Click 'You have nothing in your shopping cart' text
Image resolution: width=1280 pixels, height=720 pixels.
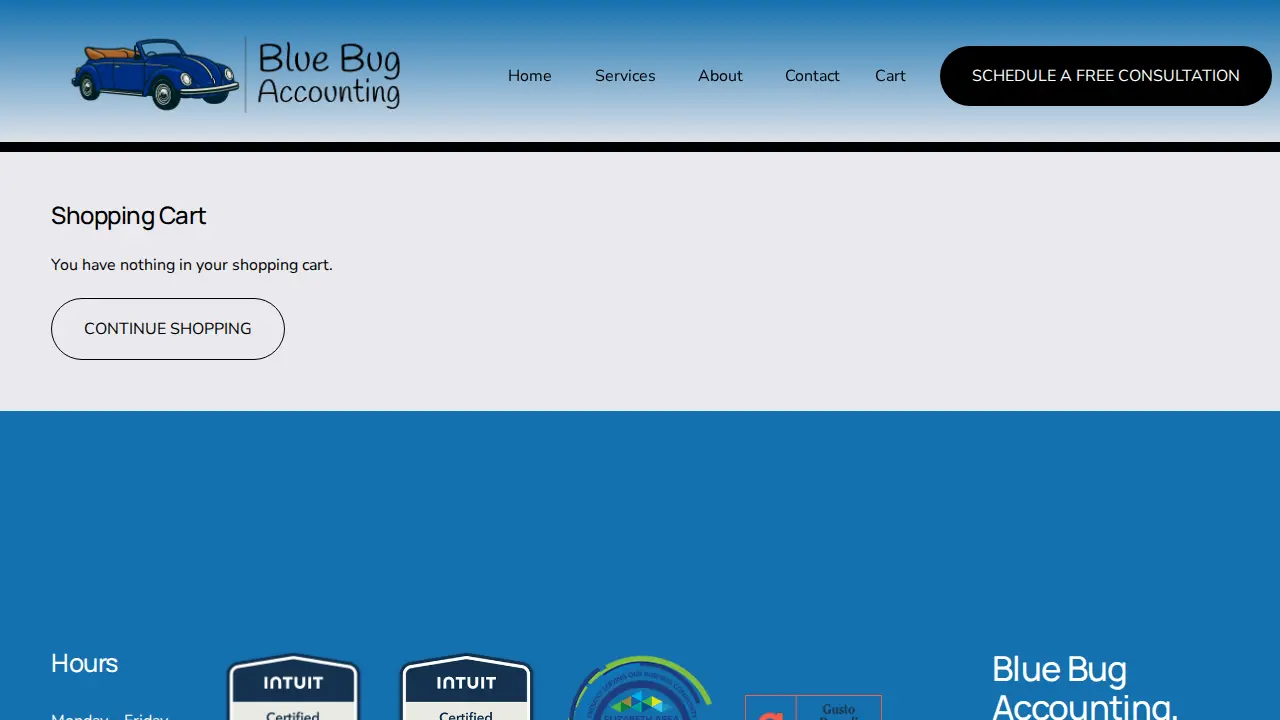tap(192, 265)
